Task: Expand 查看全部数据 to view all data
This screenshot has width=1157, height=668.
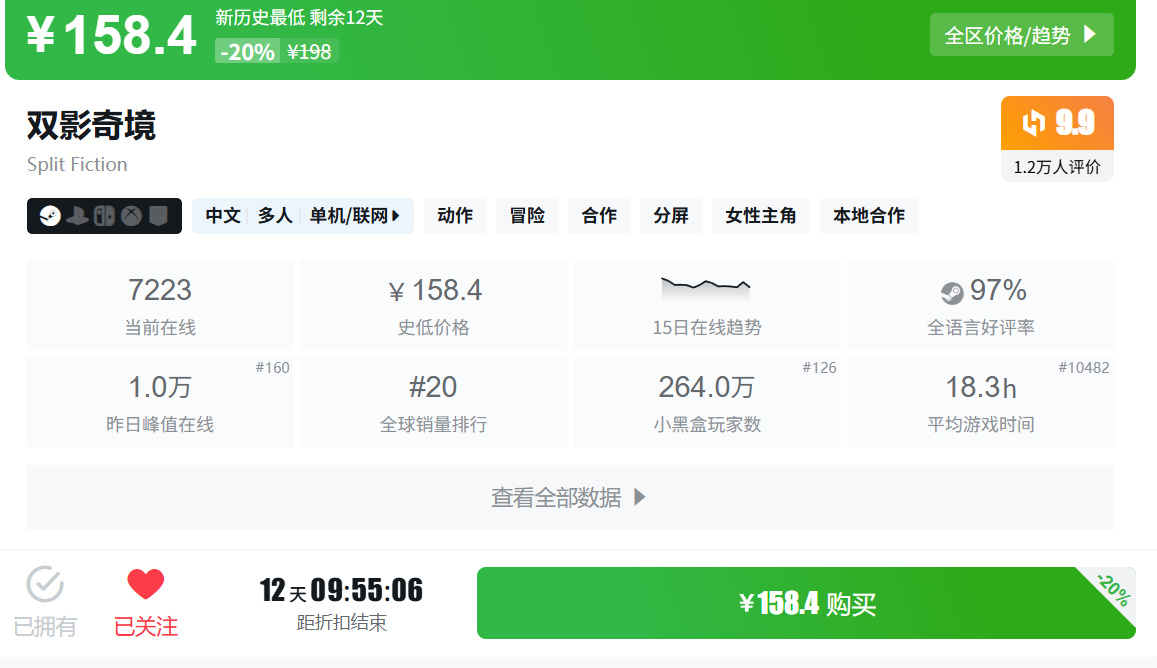Action: point(570,497)
